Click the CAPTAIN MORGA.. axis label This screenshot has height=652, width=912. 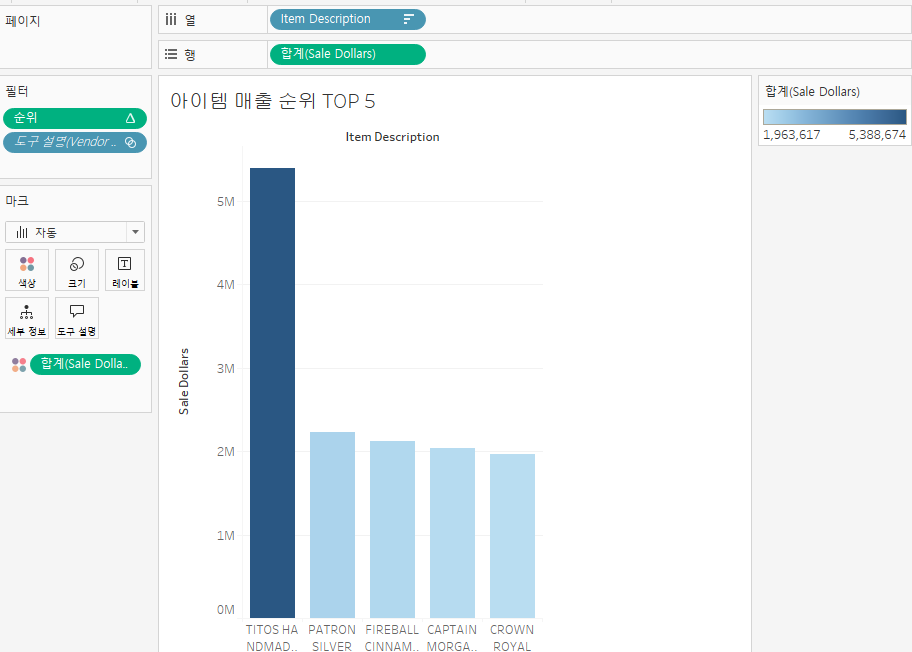(452, 637)
